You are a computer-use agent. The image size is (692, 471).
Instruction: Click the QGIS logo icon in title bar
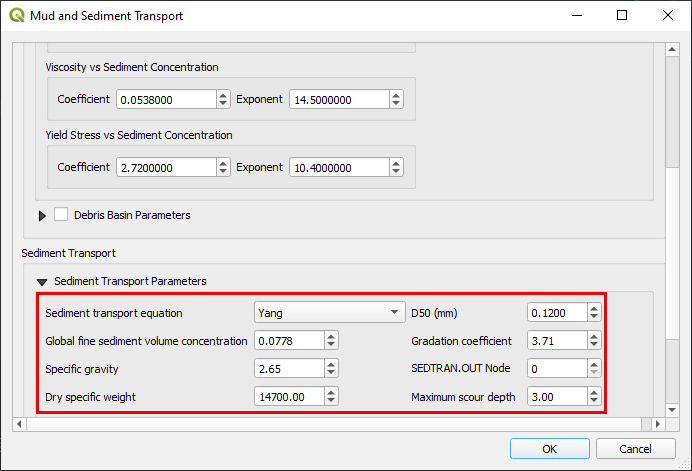click(17, 16)
